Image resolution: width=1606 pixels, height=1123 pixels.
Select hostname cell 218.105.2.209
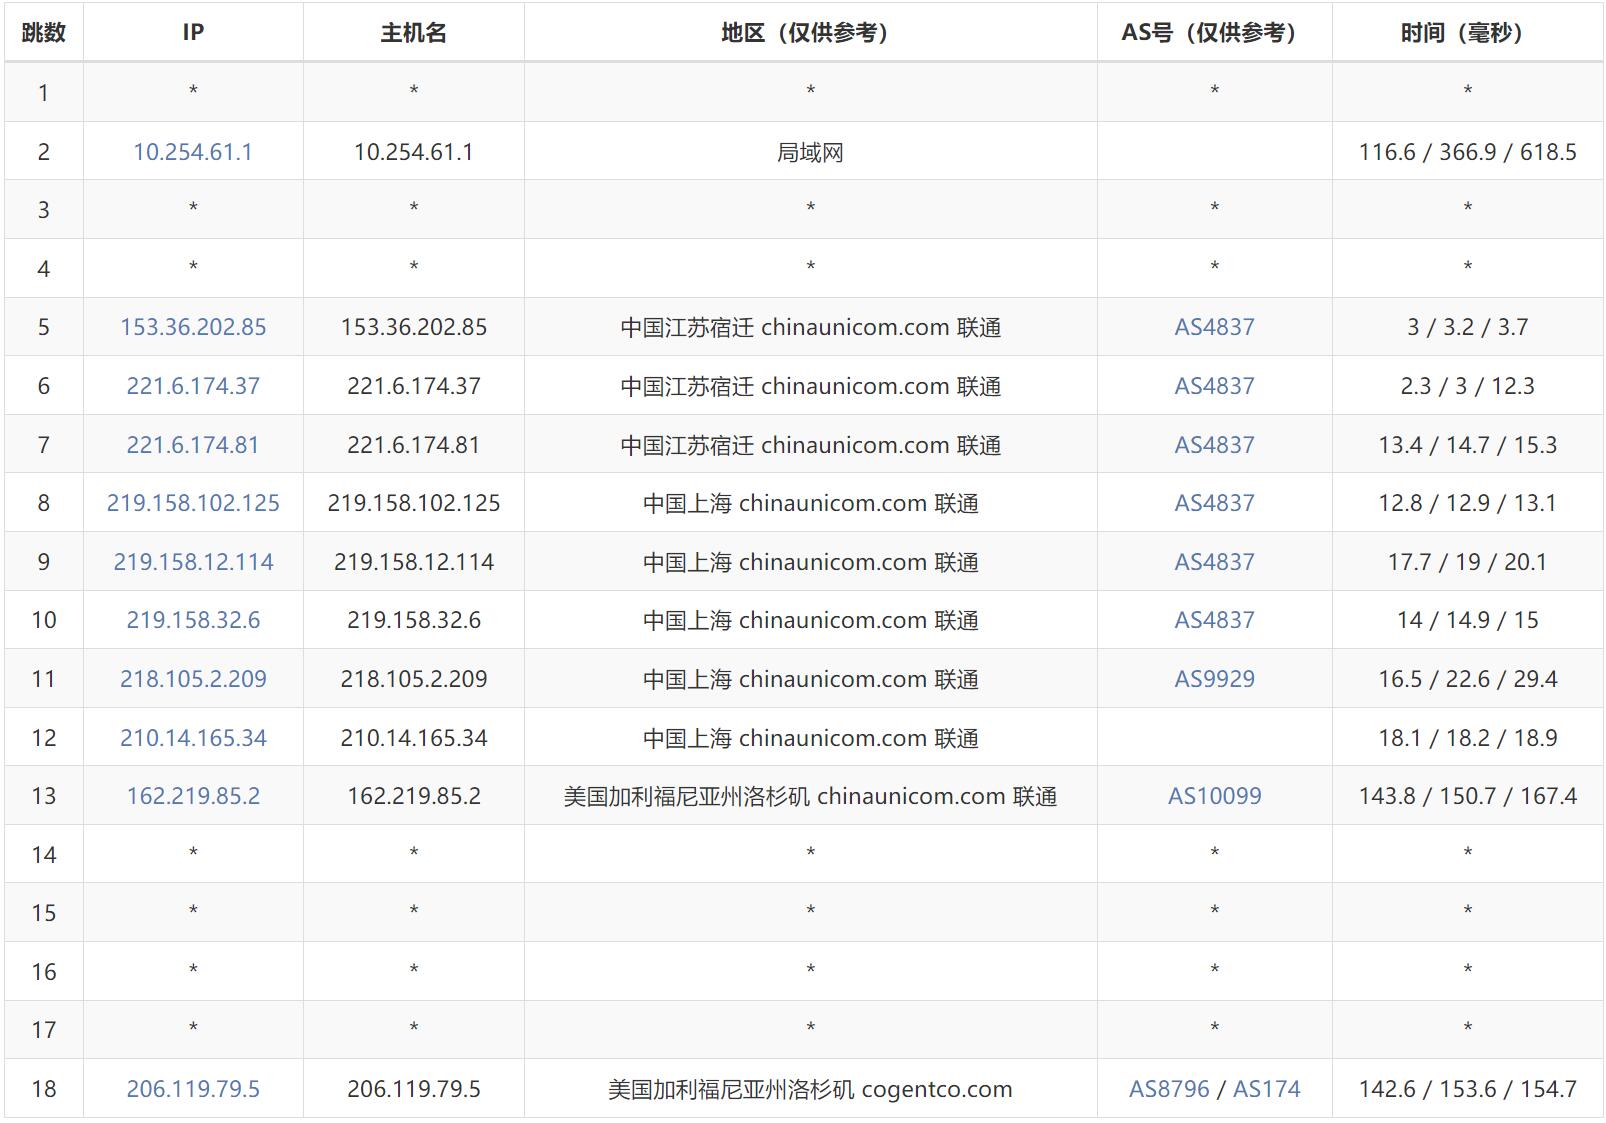pos(414,679)
